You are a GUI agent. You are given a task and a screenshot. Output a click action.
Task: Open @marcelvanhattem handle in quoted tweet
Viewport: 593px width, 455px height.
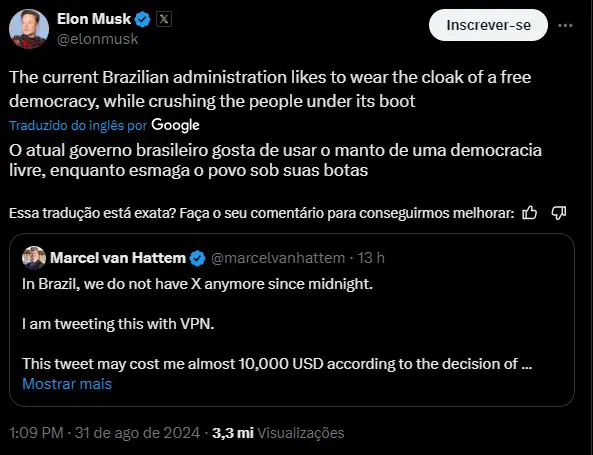click(x=278, y=258)
